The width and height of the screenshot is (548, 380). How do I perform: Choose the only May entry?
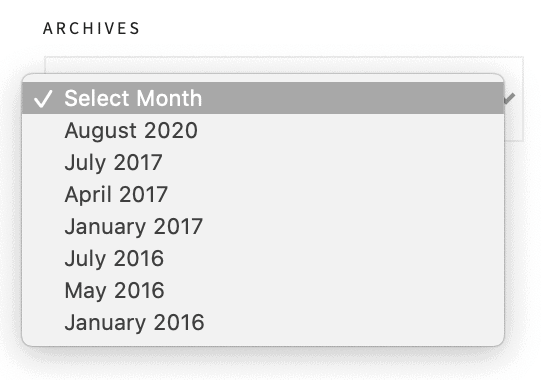click(x=263, y=290)
